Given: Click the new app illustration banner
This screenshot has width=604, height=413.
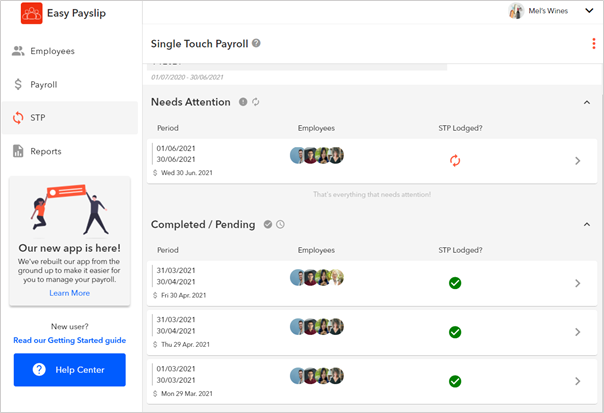Looking at the screenshot, I should click(70, 209).
